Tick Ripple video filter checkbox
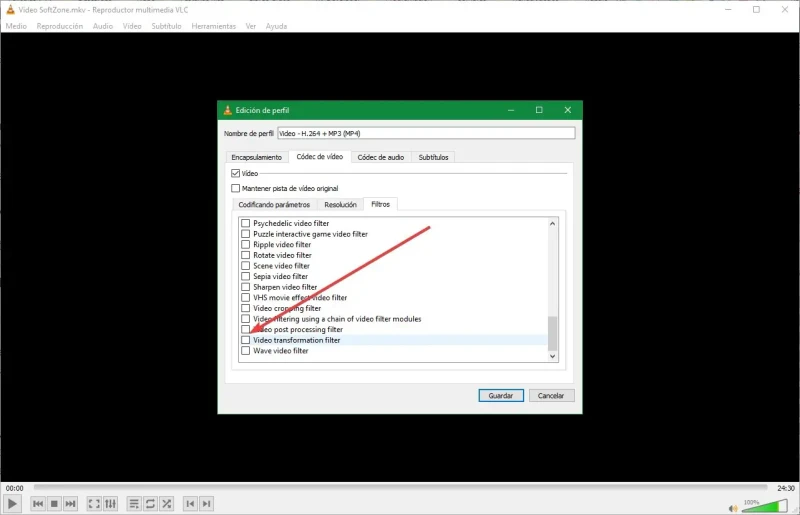This screenshot has height=515, width=800. [x=245, y=244]
